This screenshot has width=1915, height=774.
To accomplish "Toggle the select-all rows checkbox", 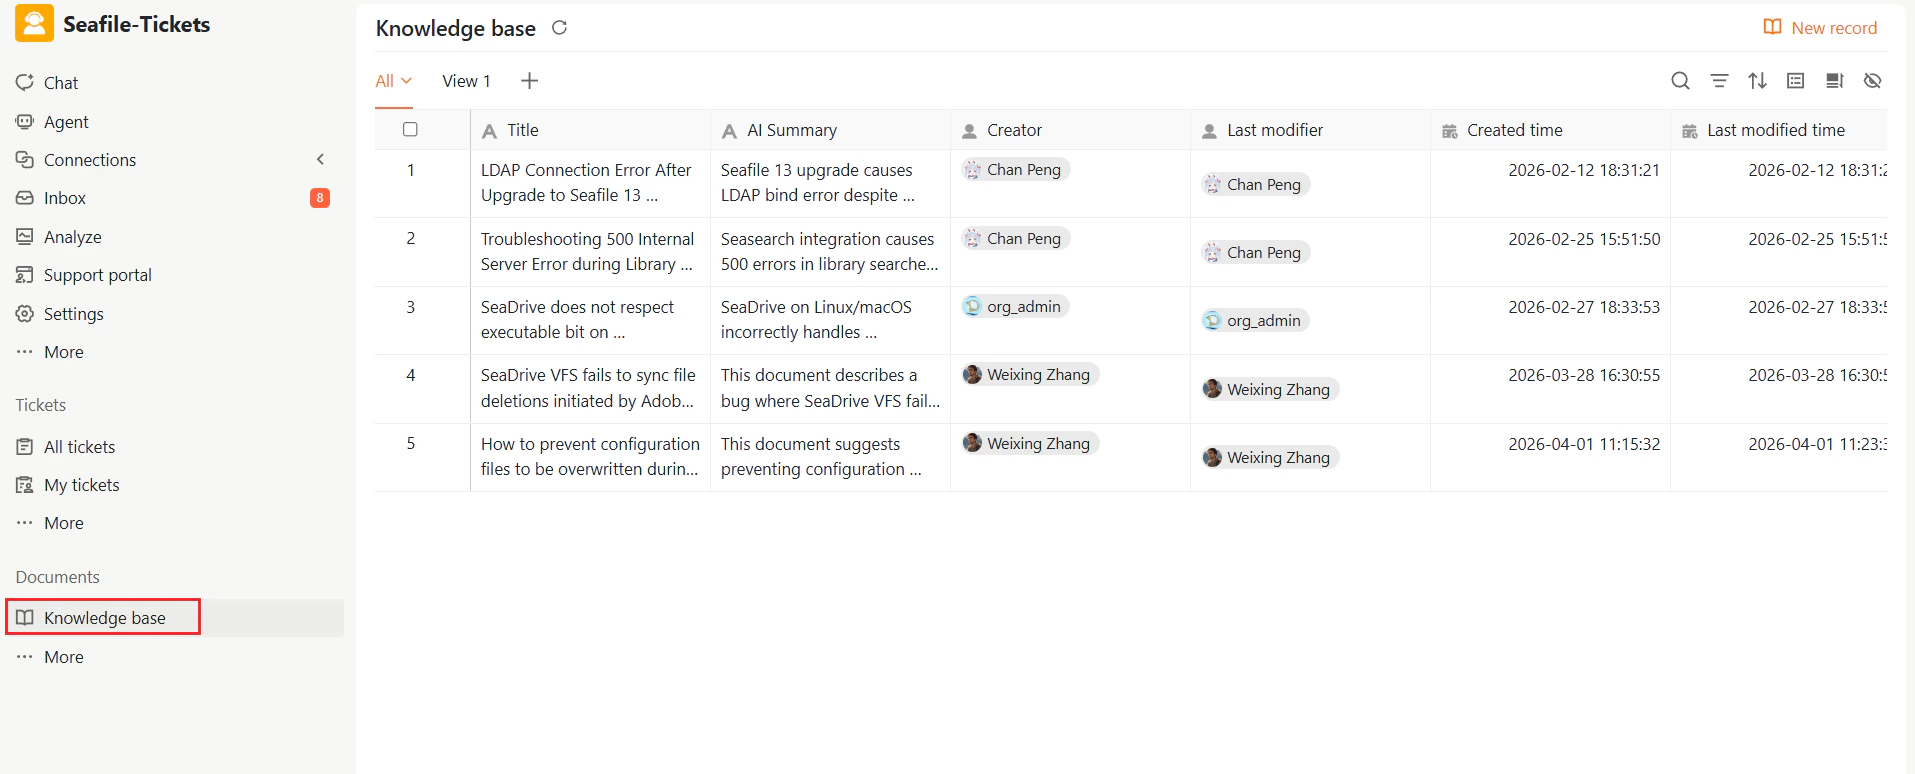I will 410,129.
